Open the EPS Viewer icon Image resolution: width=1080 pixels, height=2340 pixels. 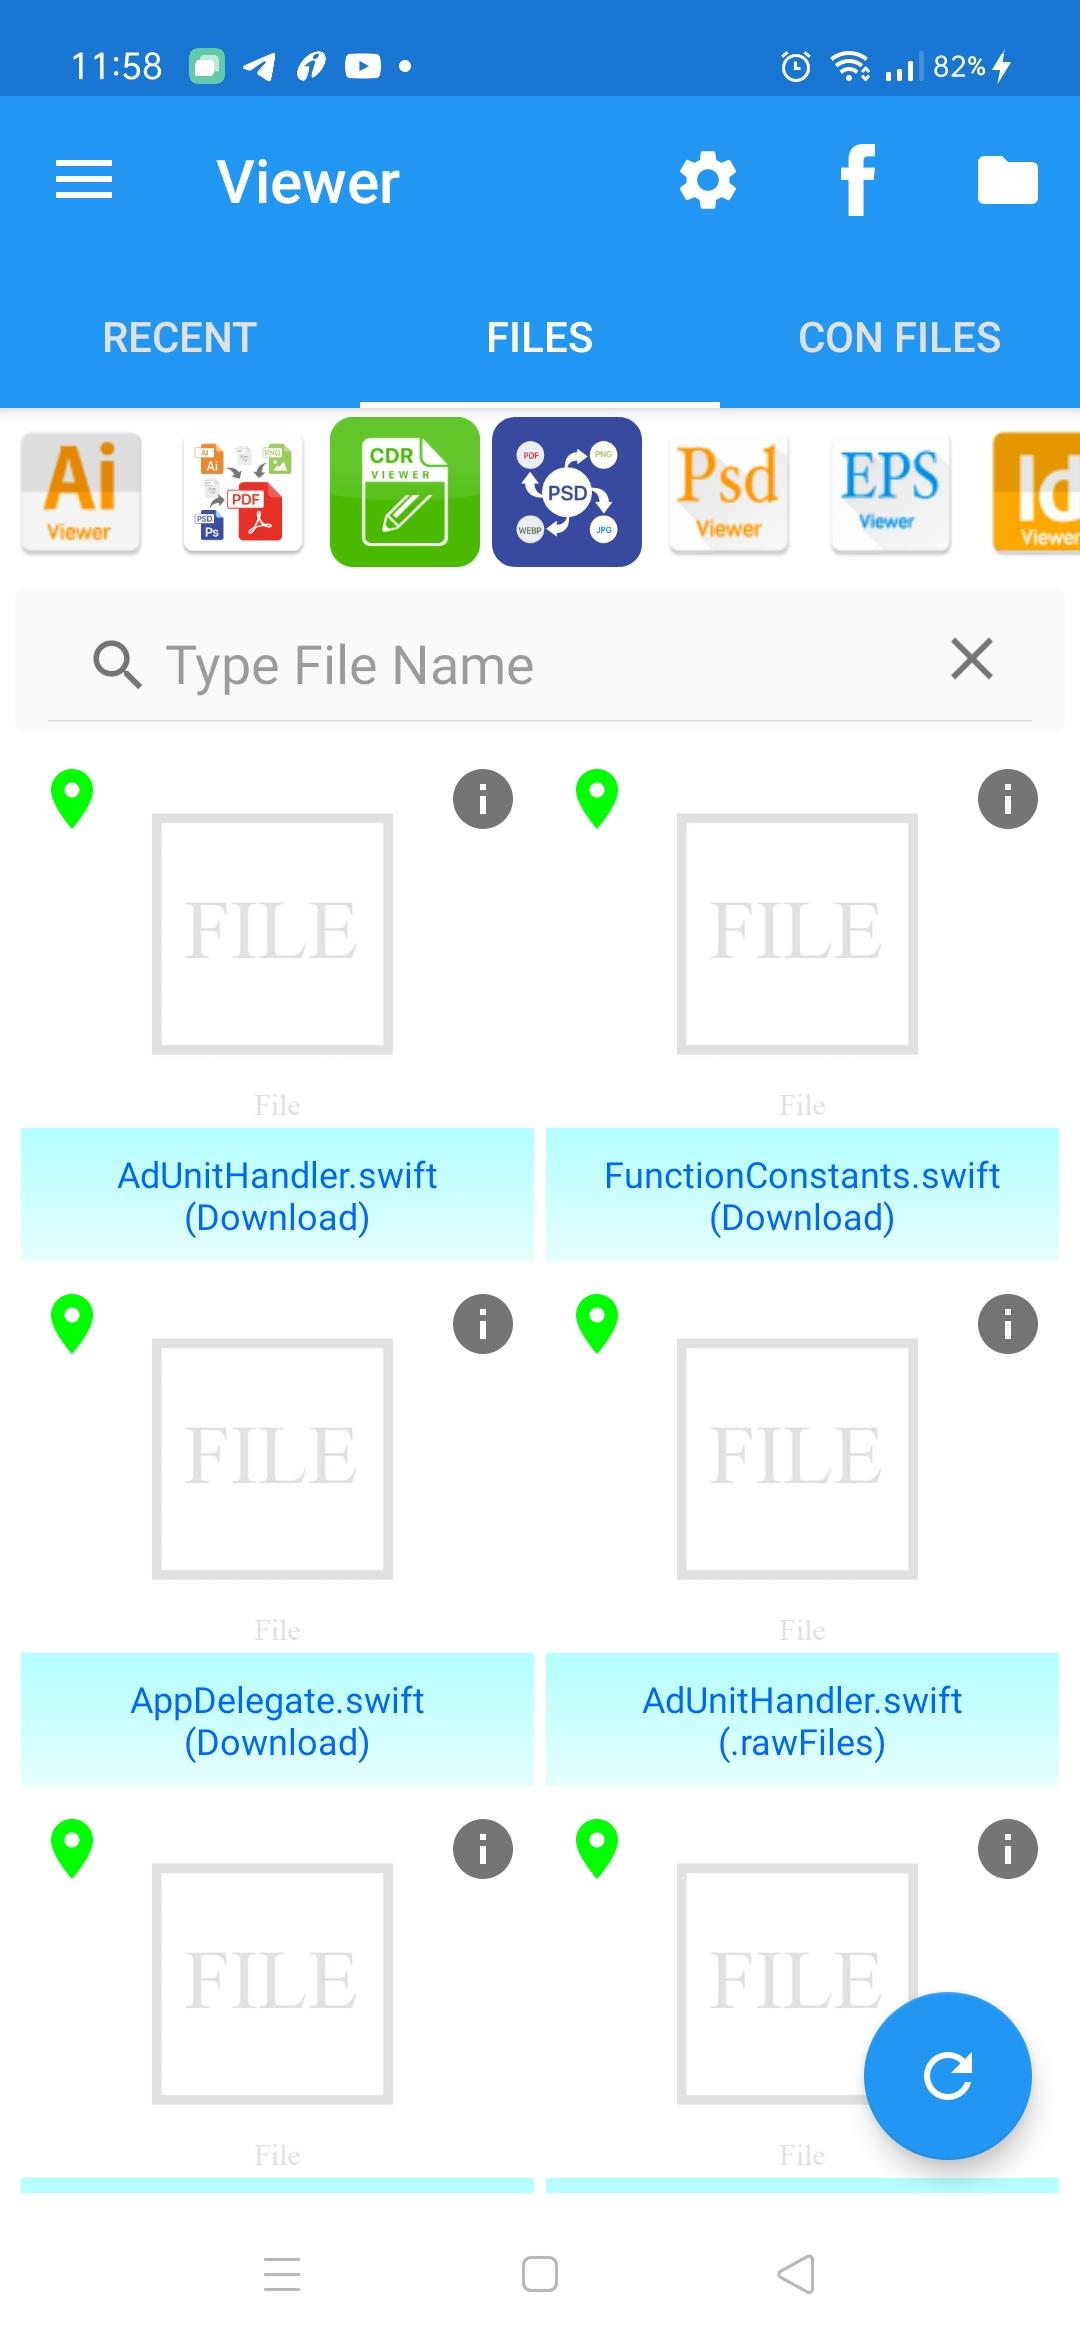891,492
